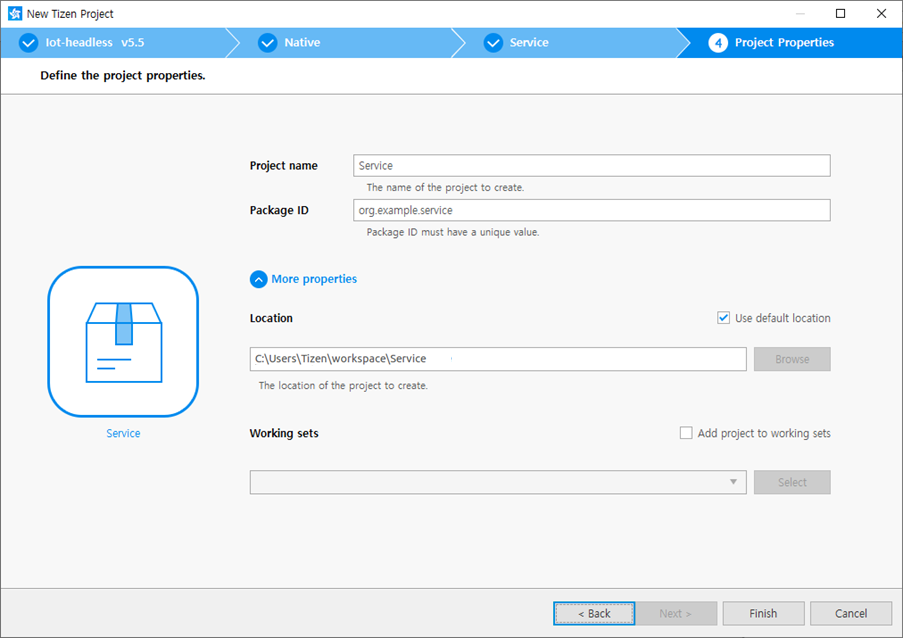Click into the Project name field
The height and width of the screenshot is (638, 904).
coord(591,166)
